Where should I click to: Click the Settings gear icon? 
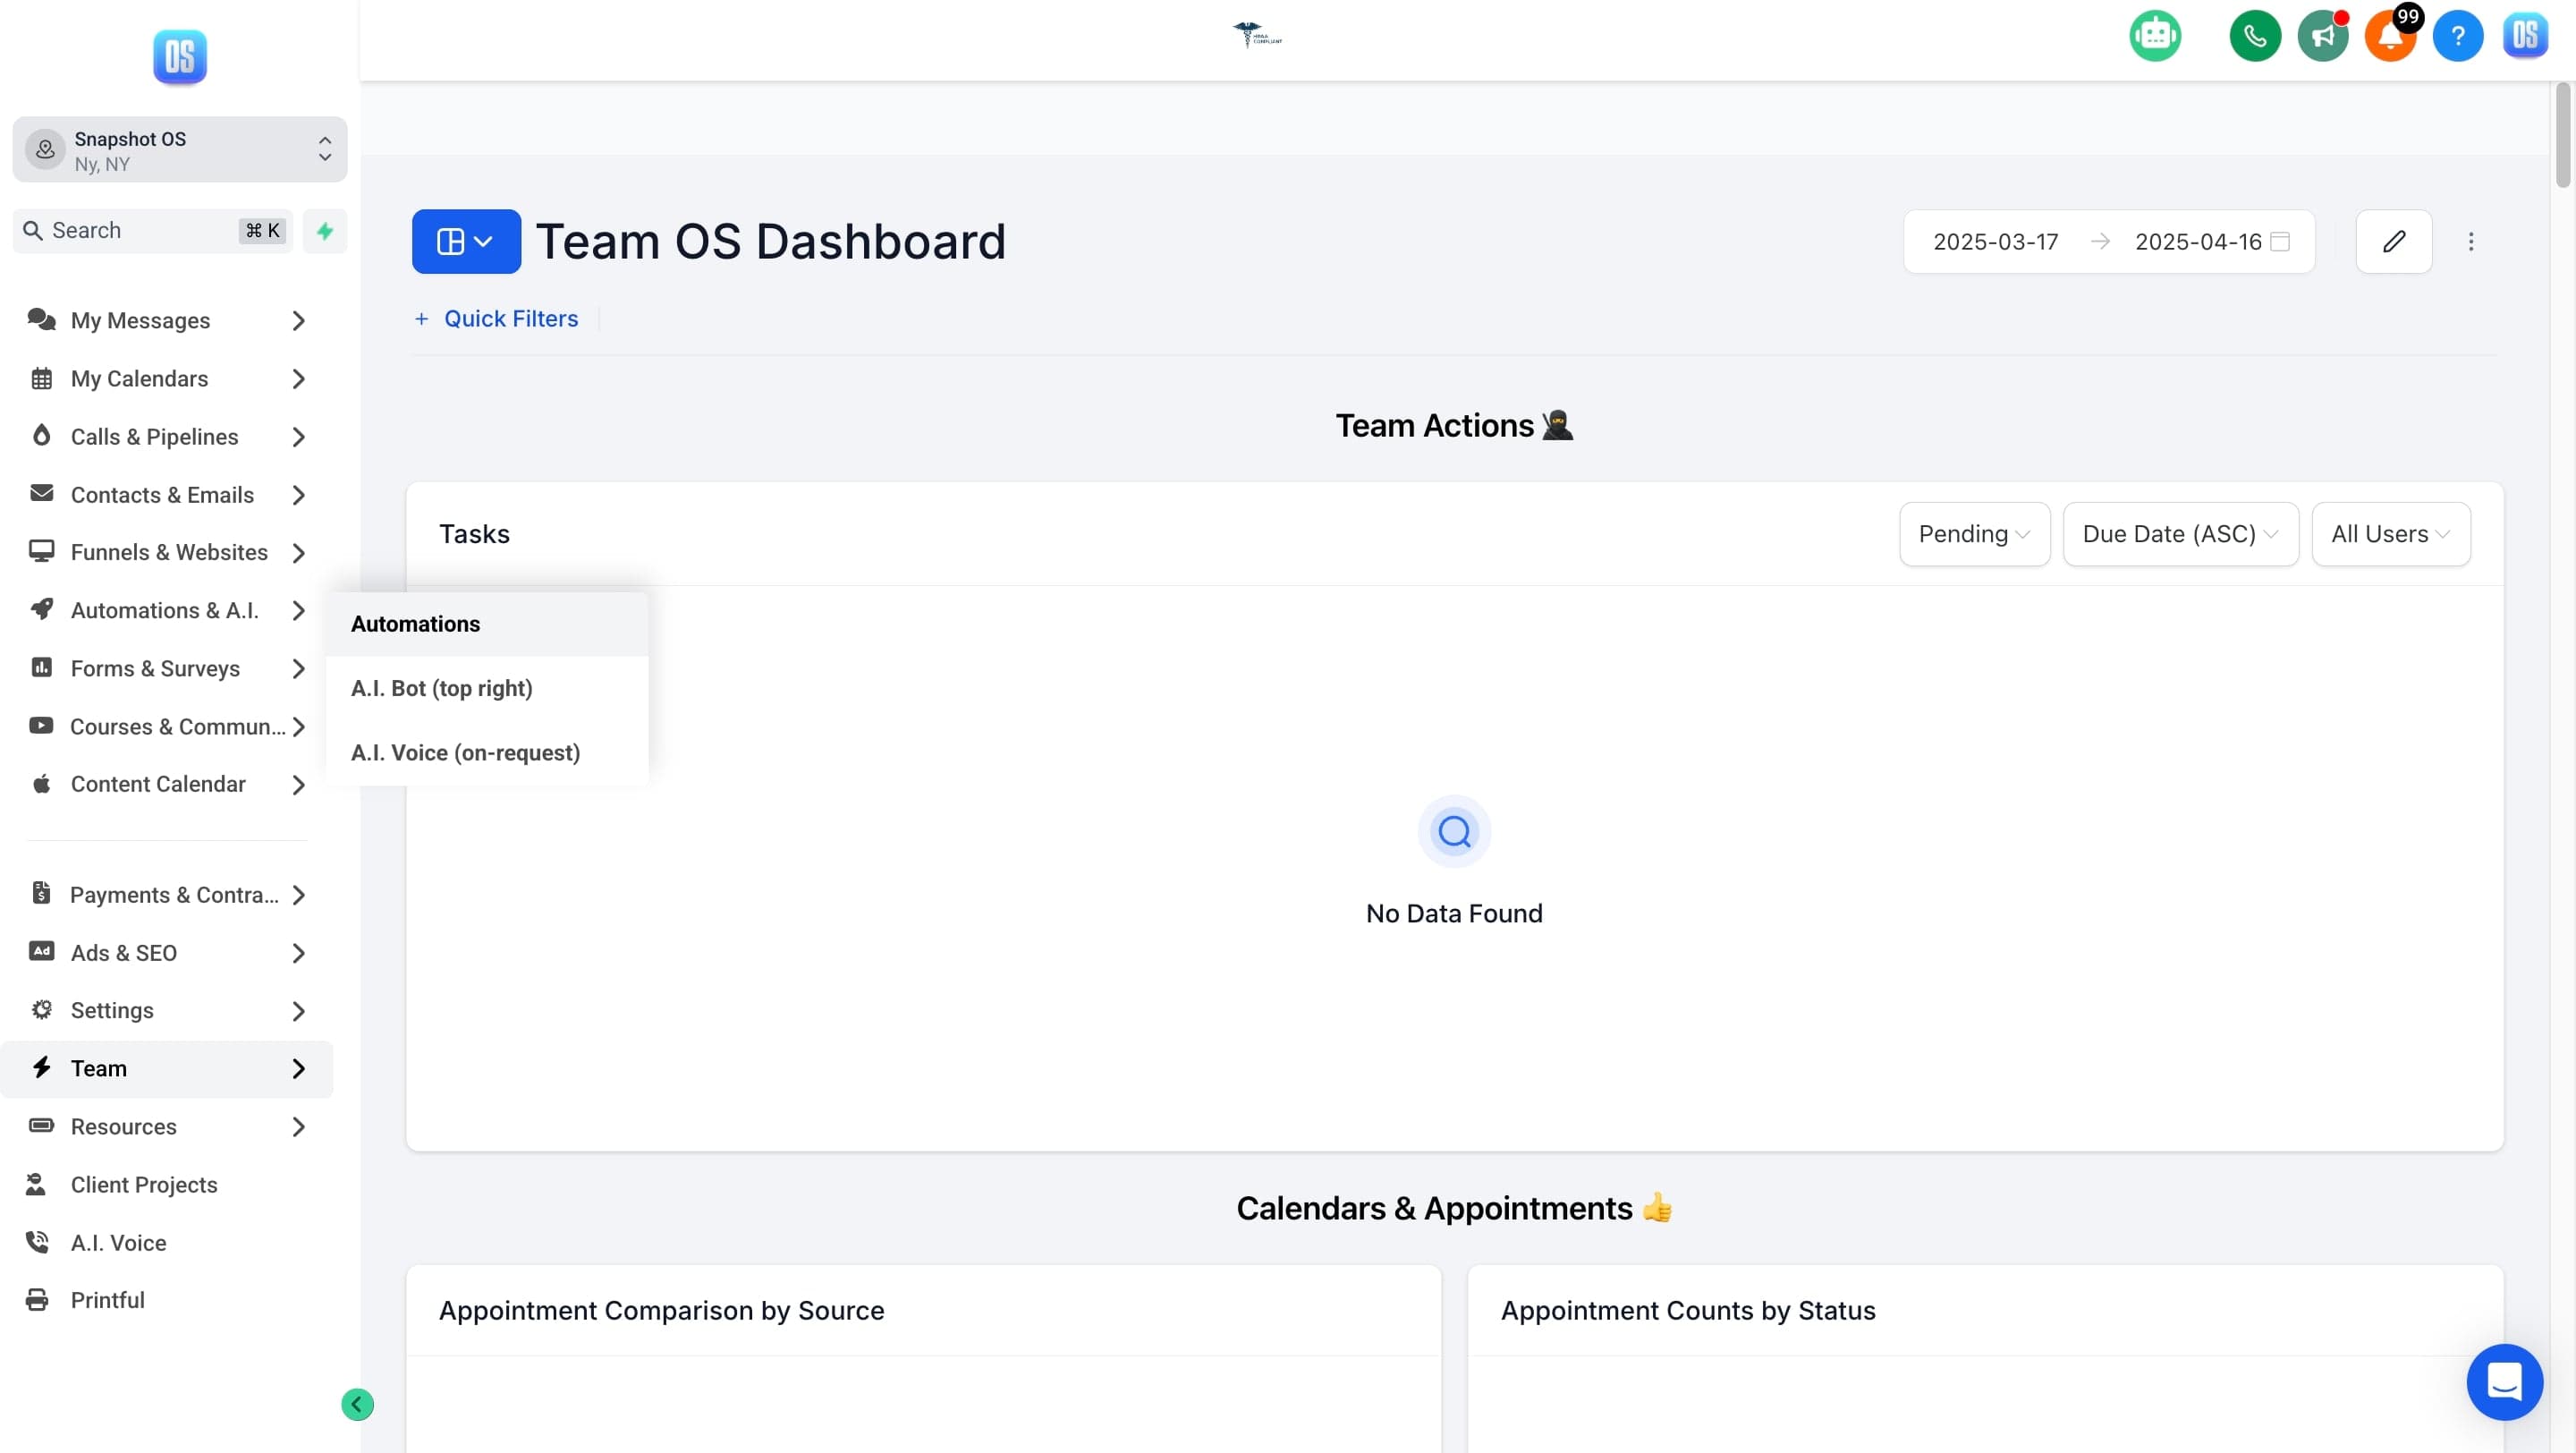pyautogui.click(x=41, y=1009)
